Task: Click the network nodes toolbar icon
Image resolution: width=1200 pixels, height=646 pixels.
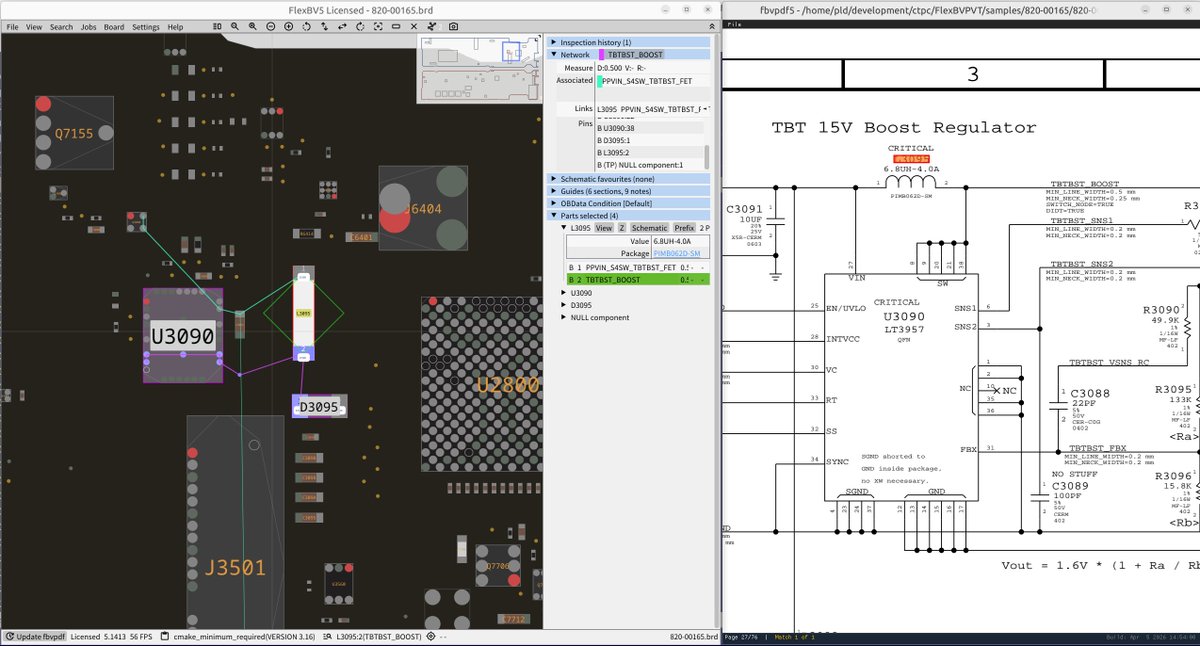Action: [432, 27]
